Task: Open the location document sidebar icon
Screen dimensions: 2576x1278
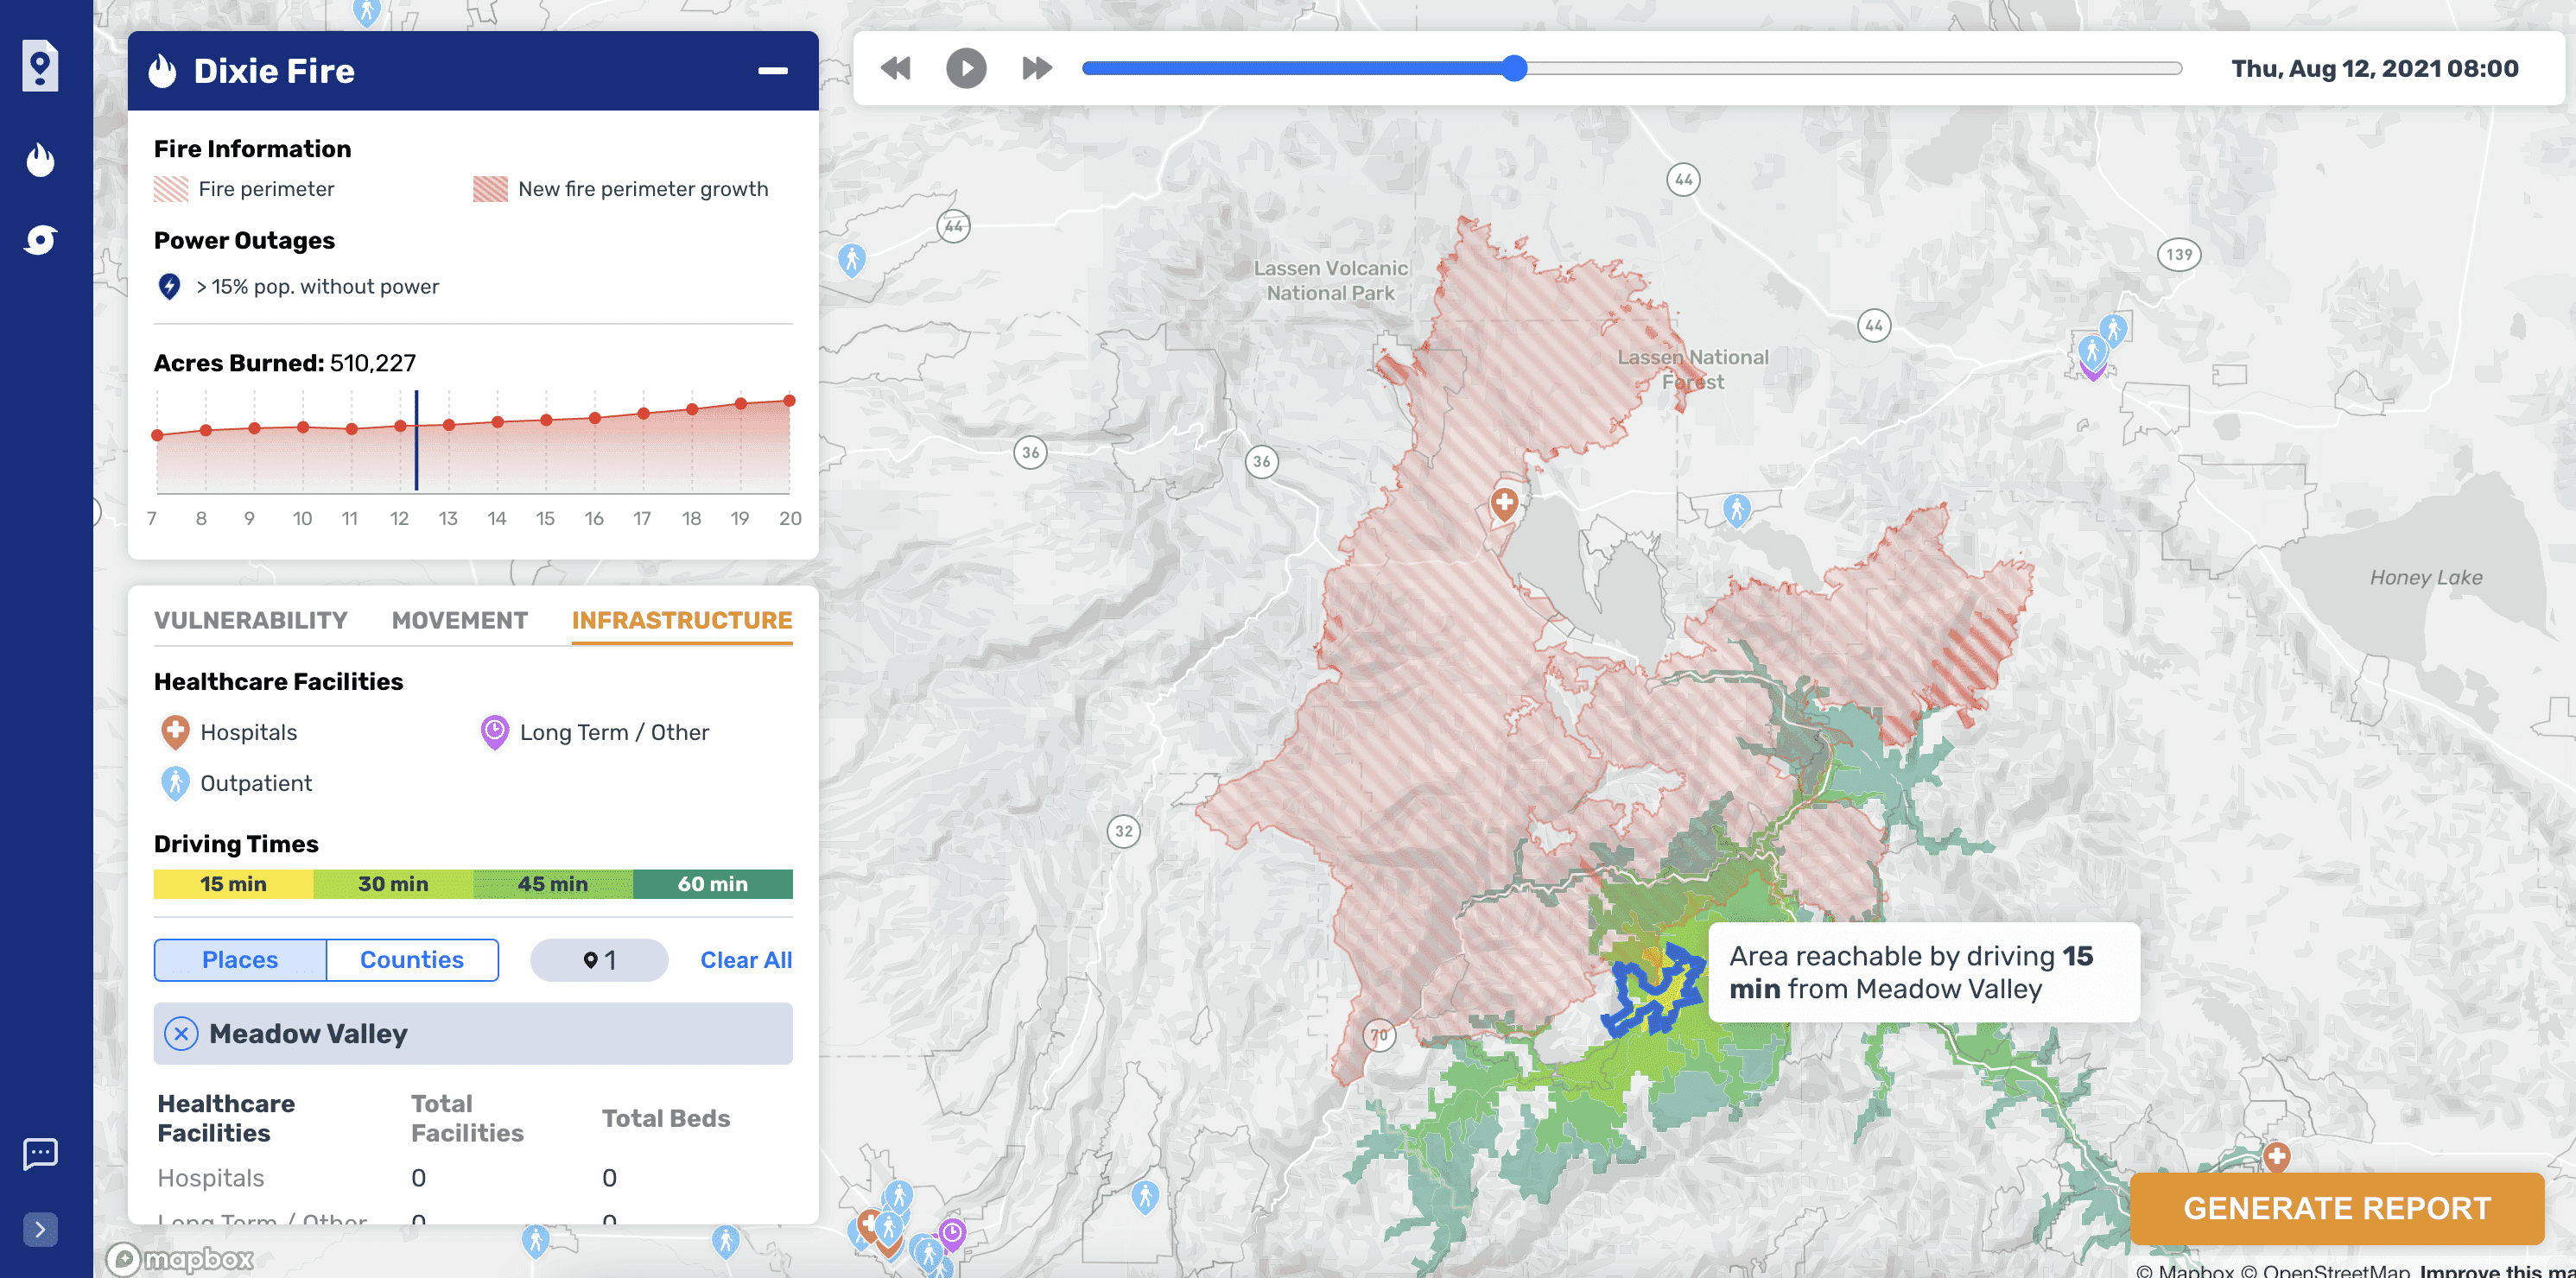Action: 40,67
